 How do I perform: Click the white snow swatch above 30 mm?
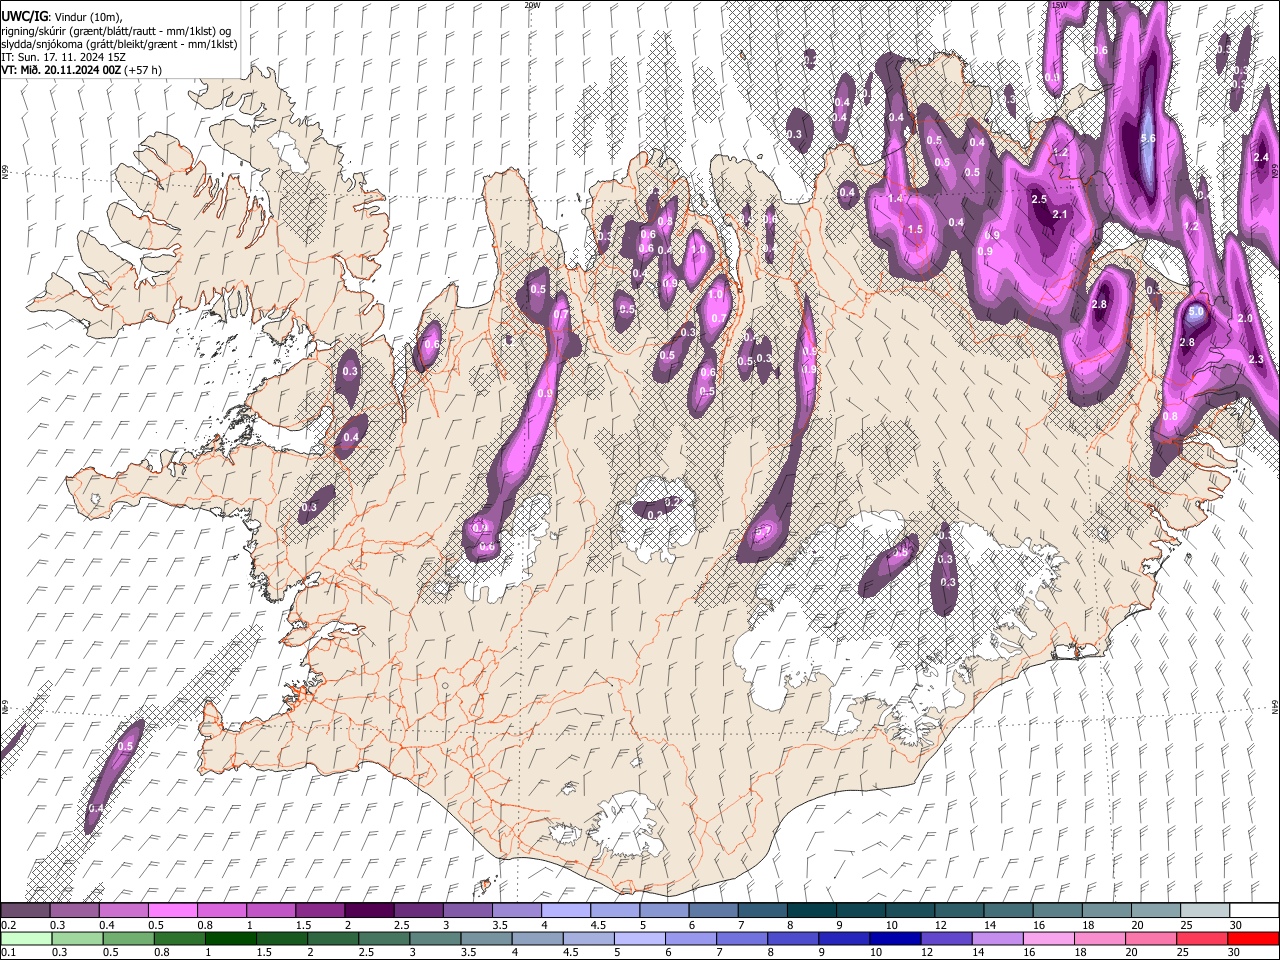point(1254,910)
